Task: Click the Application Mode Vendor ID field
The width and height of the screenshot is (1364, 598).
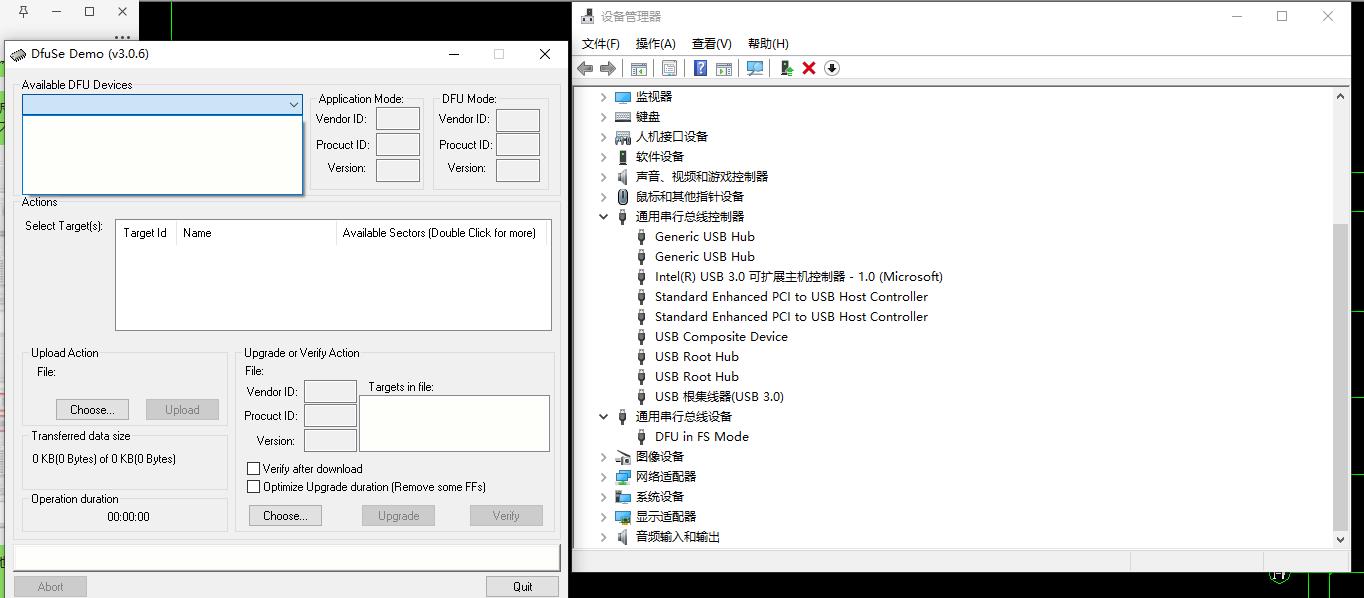Action: pos(397,120)
